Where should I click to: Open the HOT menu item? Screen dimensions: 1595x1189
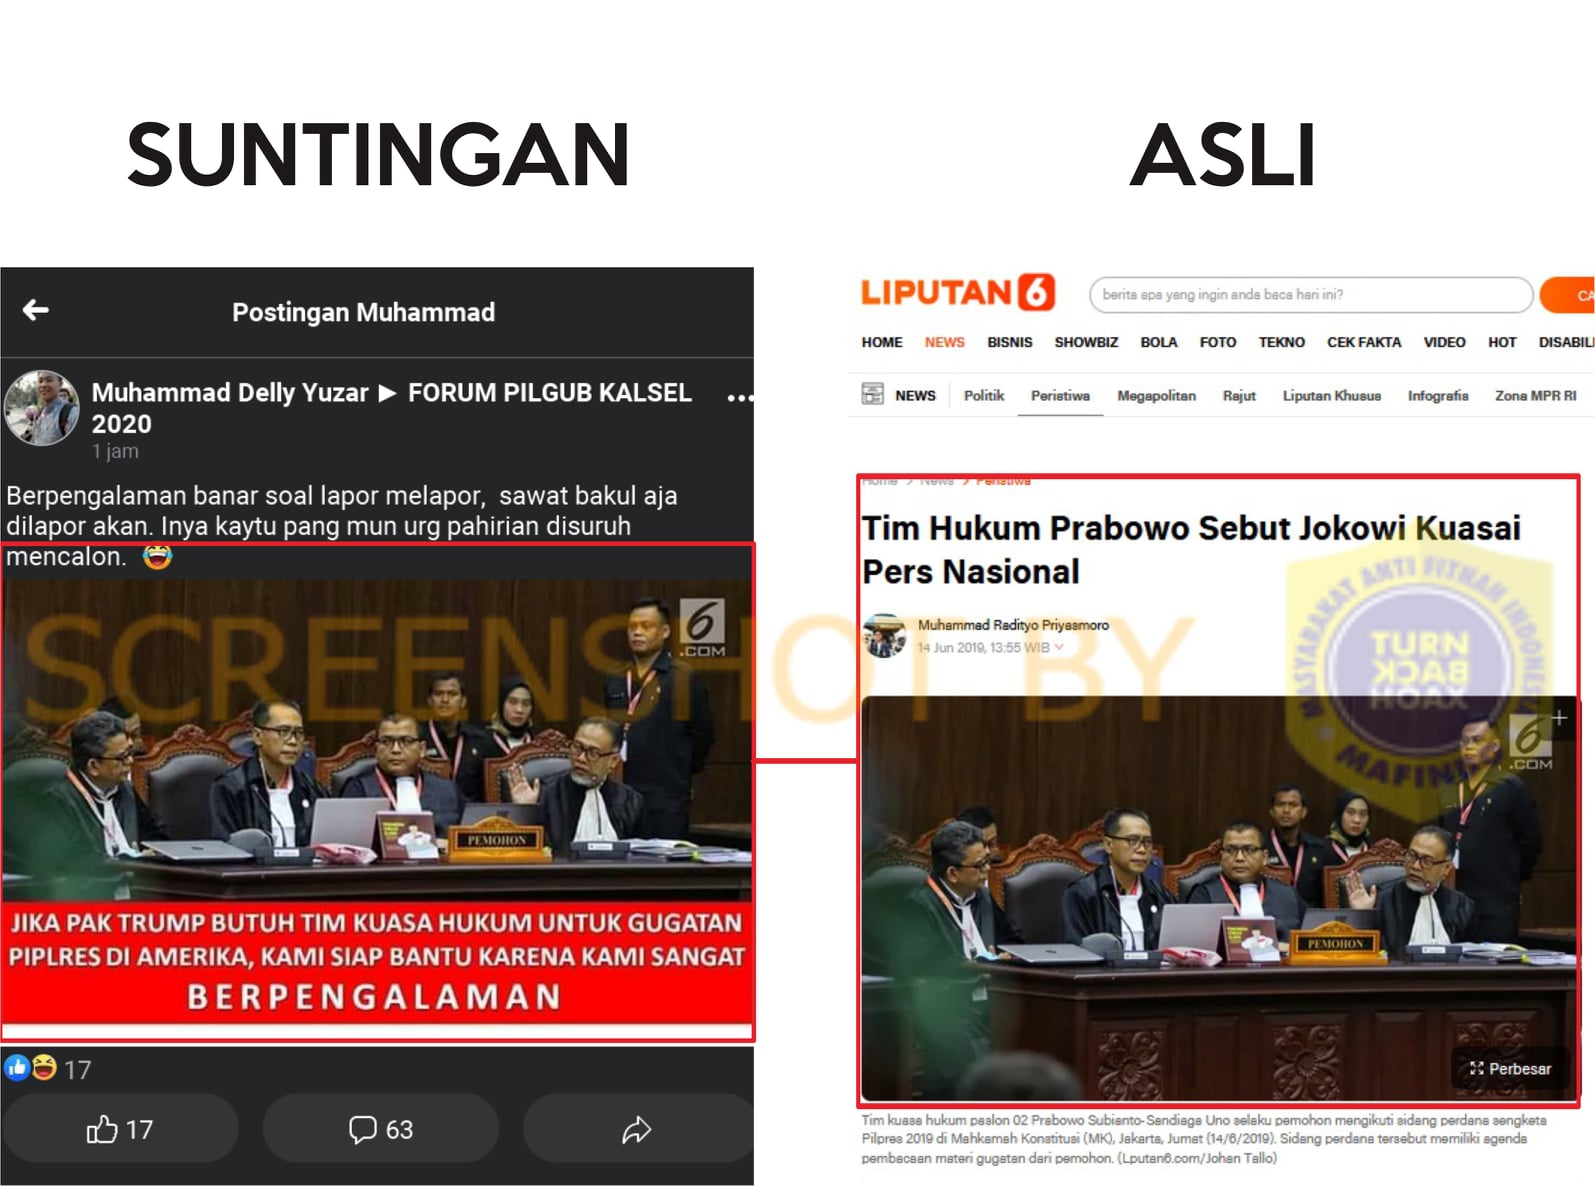click(1502, 342)
